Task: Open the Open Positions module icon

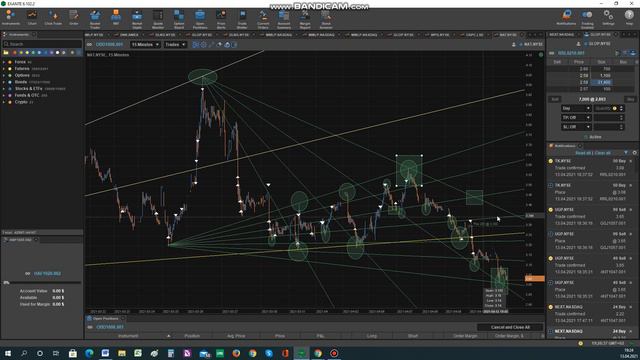Action: pyautogui.click(x=200, y=18)
